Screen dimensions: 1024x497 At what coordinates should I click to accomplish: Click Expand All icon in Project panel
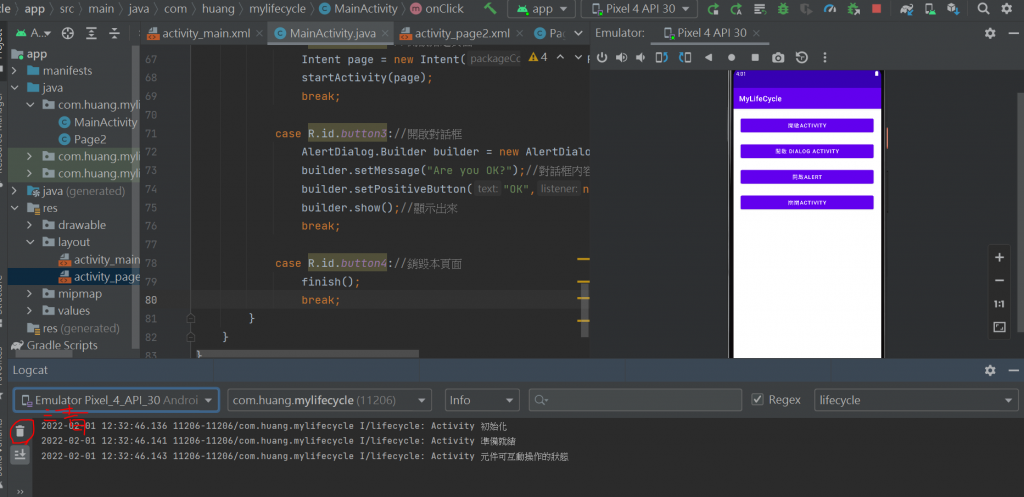click(91, 33)
